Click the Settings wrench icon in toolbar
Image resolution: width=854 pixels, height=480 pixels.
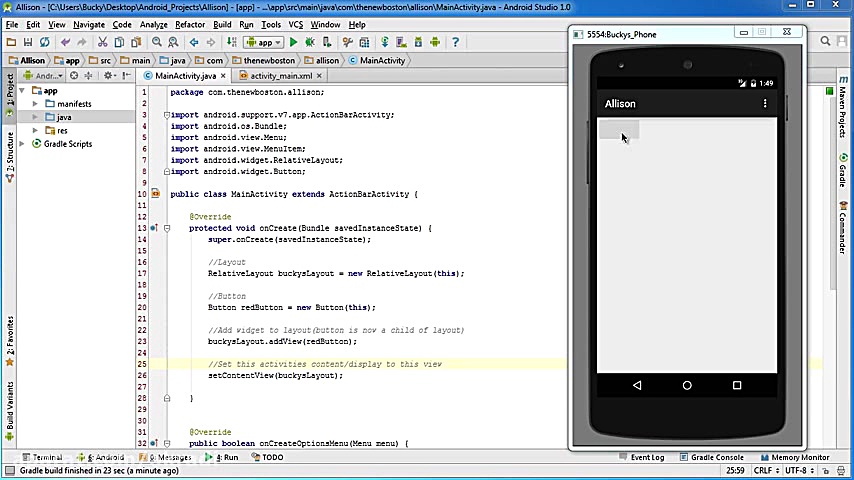(x=347, y=42)
